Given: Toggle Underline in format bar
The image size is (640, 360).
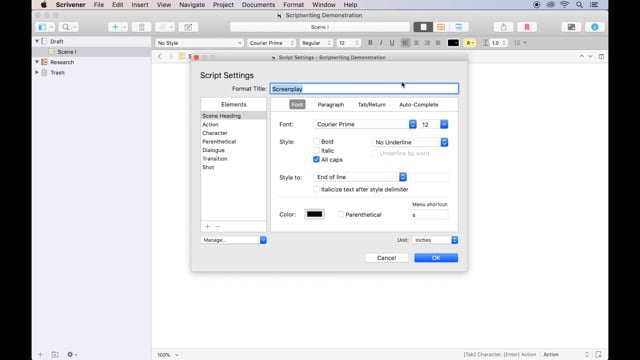Looking at the screenshot, I should [x=392, y=43].
